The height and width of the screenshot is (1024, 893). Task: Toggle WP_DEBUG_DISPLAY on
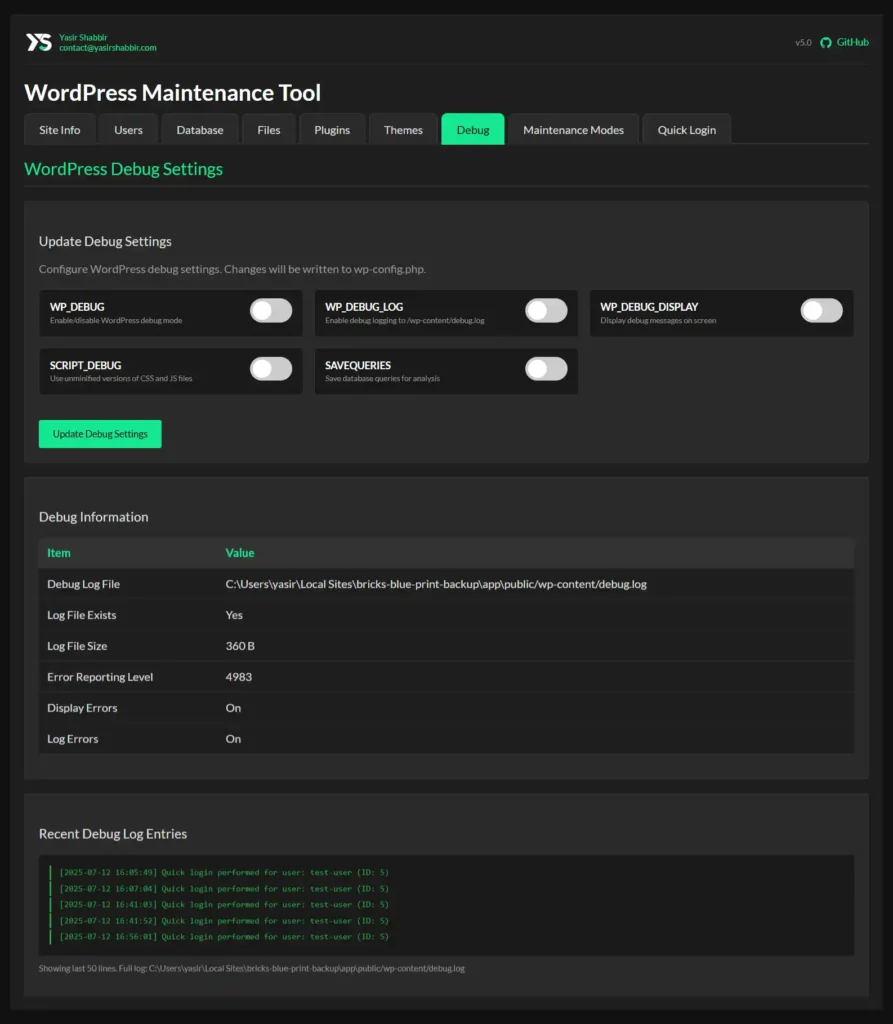point(822,311)
